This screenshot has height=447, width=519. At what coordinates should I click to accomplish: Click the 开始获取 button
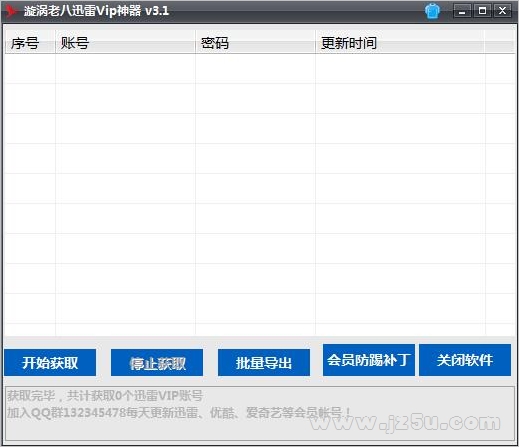point(50,363)
